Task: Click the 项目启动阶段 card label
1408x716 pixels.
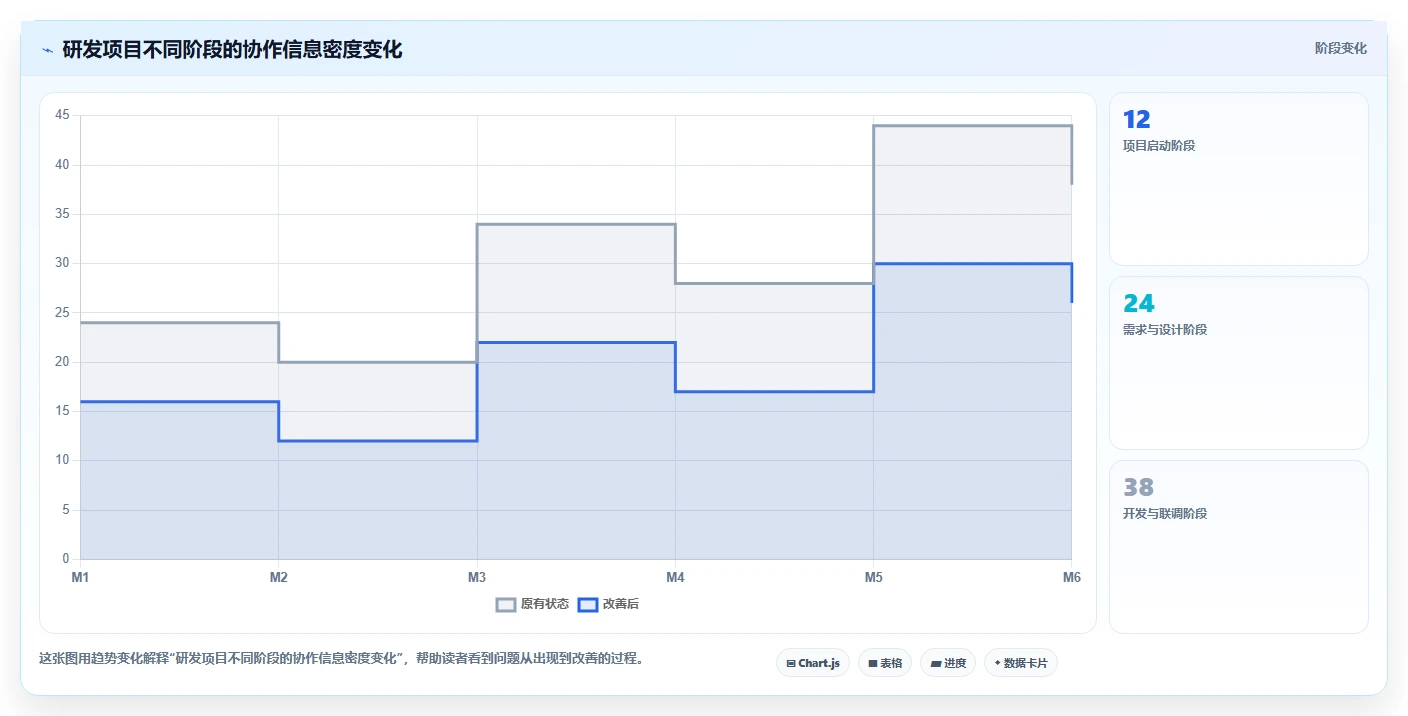Action: [x=1159, y=146]
